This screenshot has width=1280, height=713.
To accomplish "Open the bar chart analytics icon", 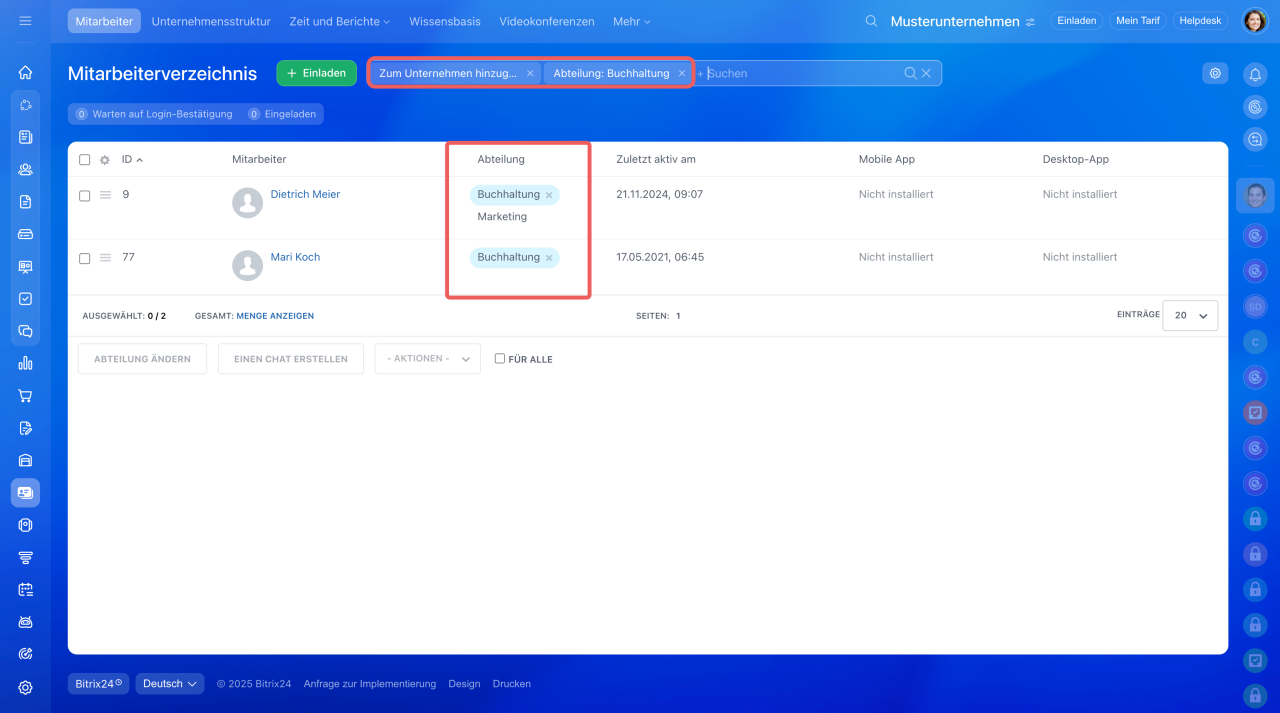I will click(25, 363).
